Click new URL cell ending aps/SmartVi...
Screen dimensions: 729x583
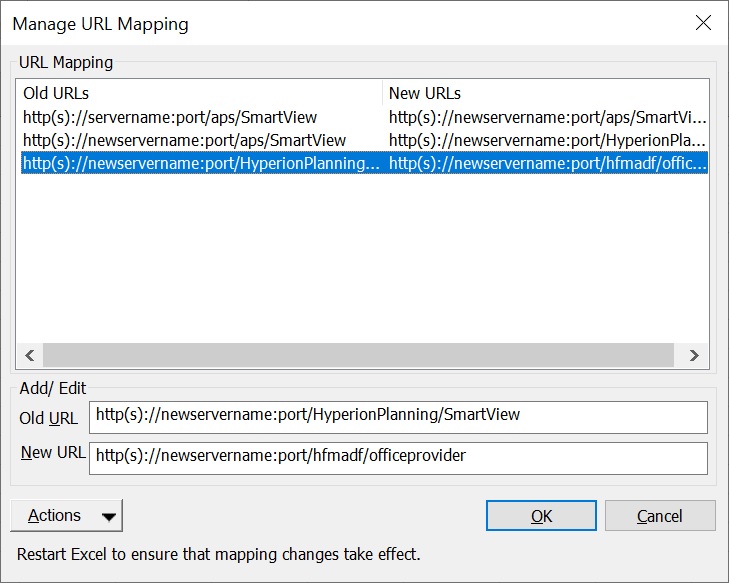point(548,117)
